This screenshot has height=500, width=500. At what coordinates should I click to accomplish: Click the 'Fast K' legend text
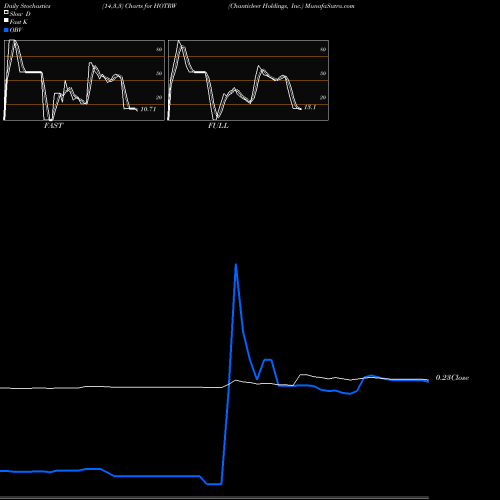click(x=19, y=22)
